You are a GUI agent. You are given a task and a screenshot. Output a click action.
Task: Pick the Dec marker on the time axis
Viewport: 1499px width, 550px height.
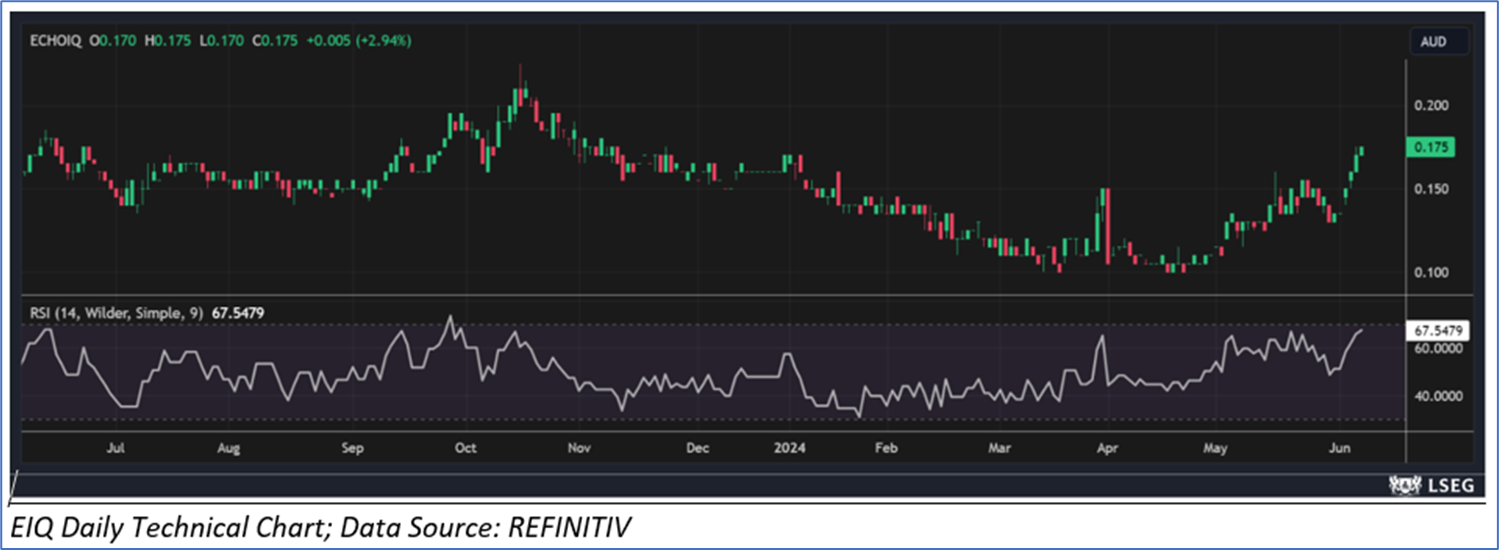point(698,448)
